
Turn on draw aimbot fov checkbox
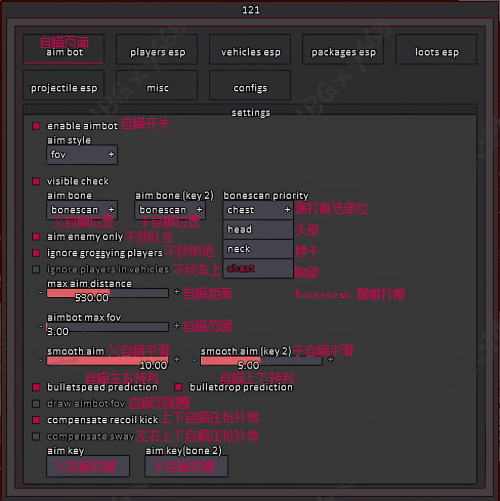(36, 404)
